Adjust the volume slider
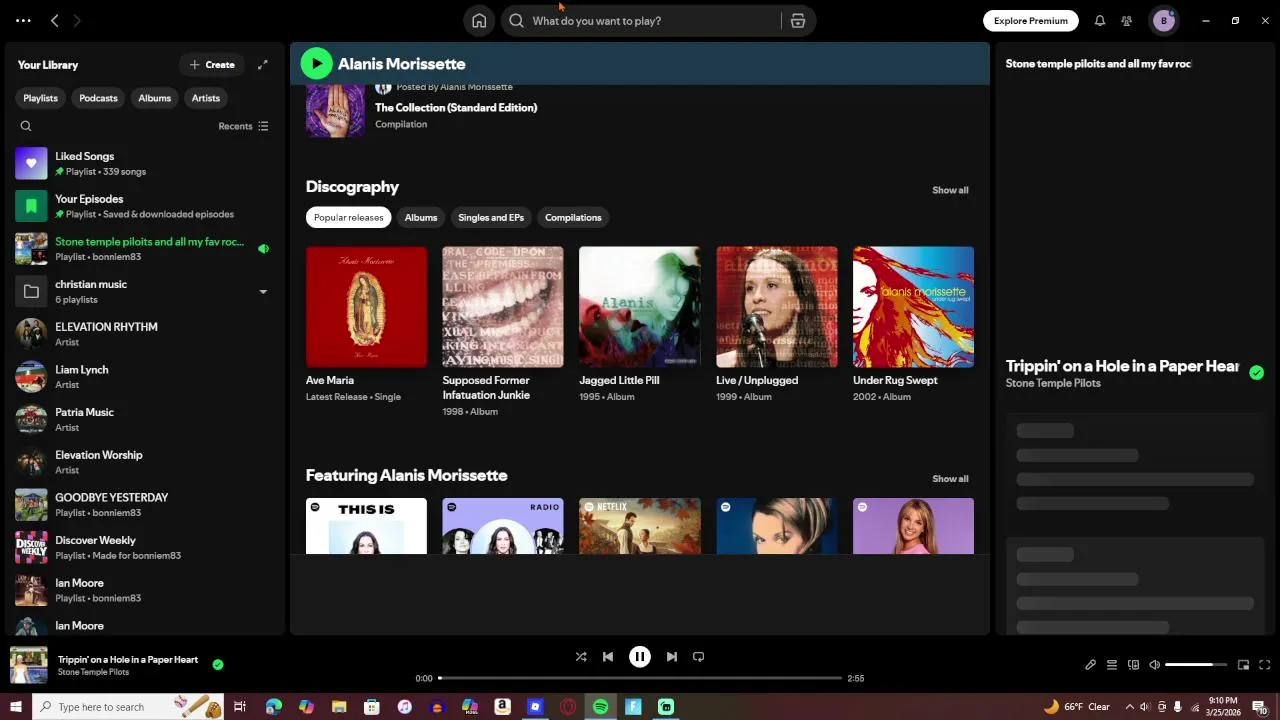This screenshot has width=1280, height=720. (1196, 665)
